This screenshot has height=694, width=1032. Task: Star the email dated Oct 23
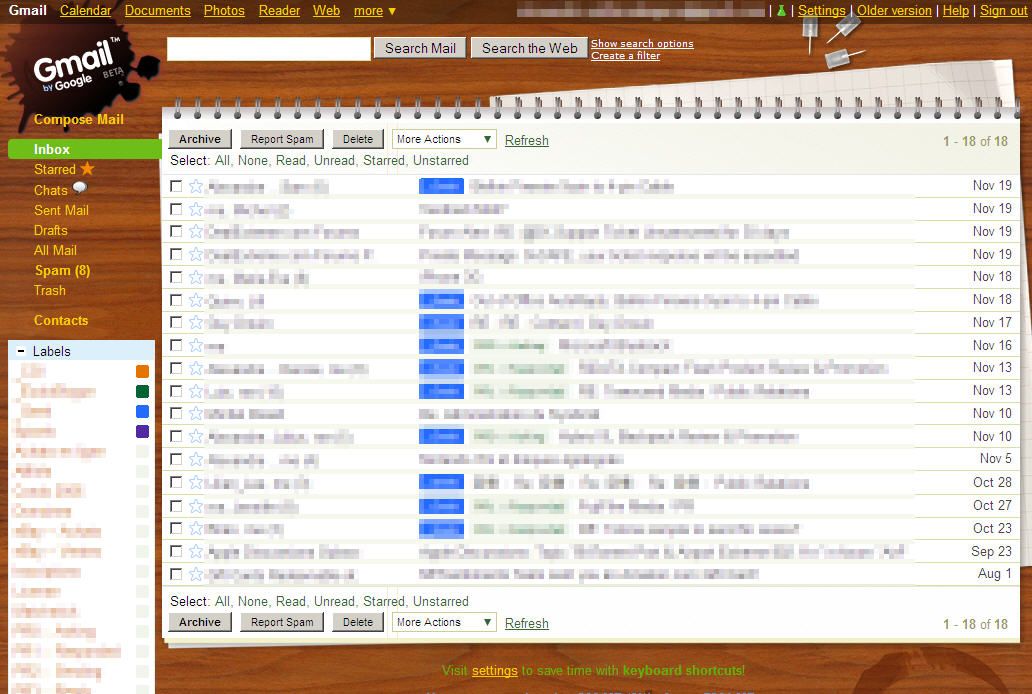[195, 528]
